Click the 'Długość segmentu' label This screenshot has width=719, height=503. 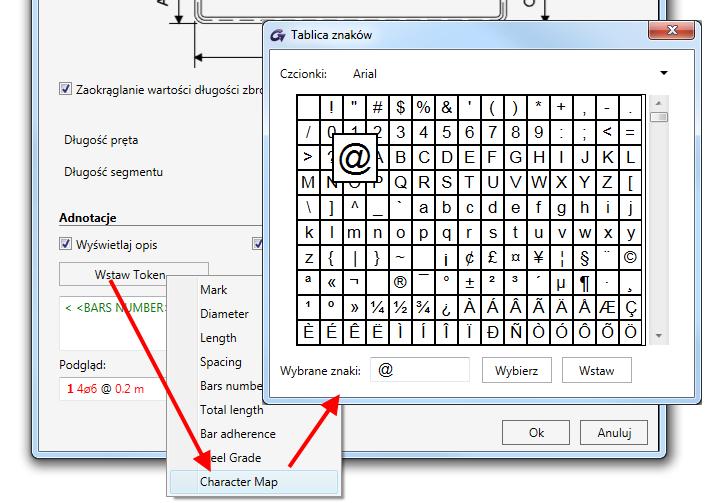pos(113,172)
